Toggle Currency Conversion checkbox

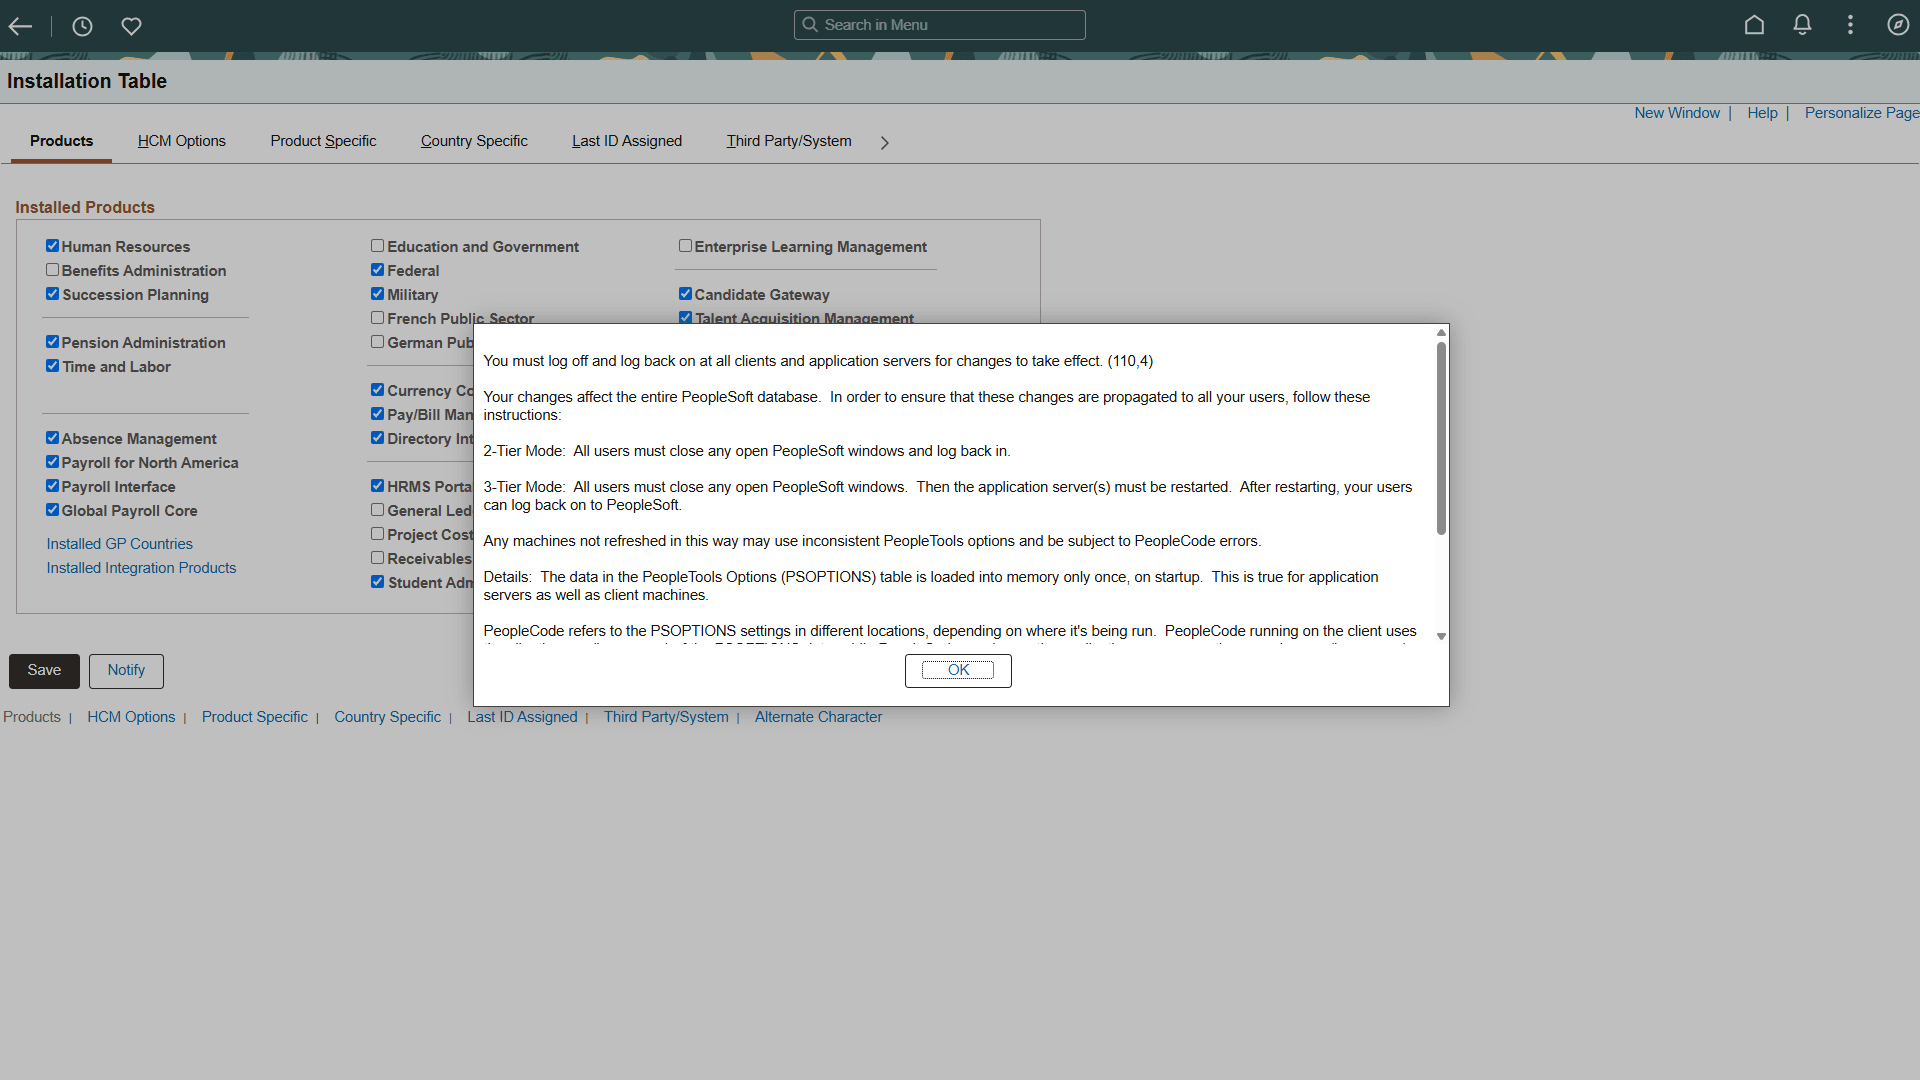pos(377,390)
